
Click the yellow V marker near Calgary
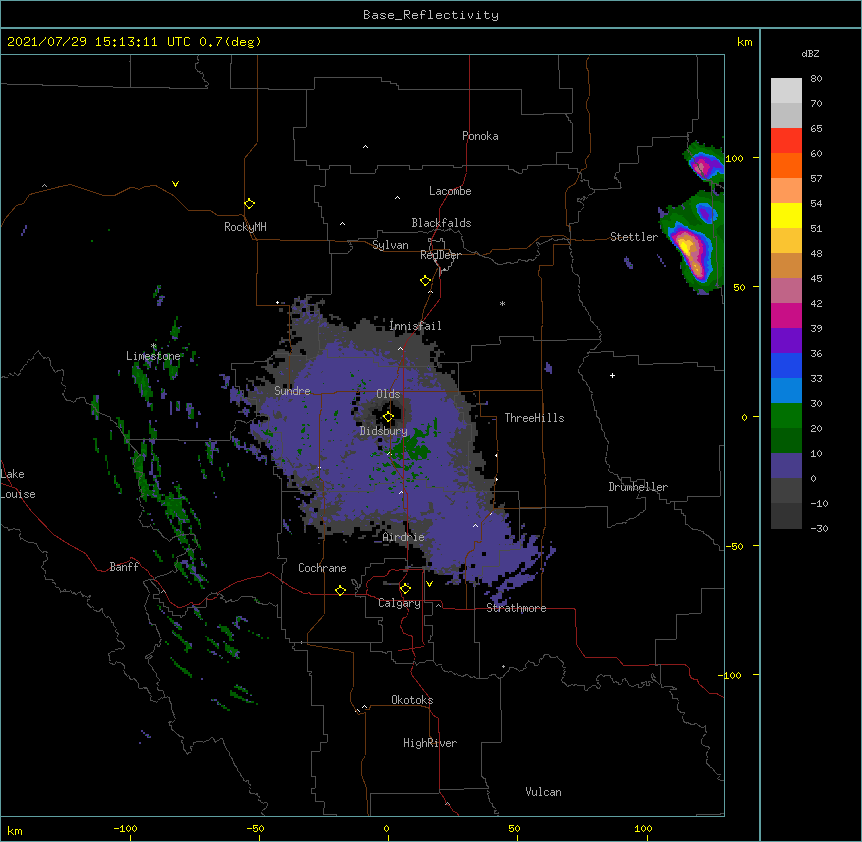tap(429, 584)
